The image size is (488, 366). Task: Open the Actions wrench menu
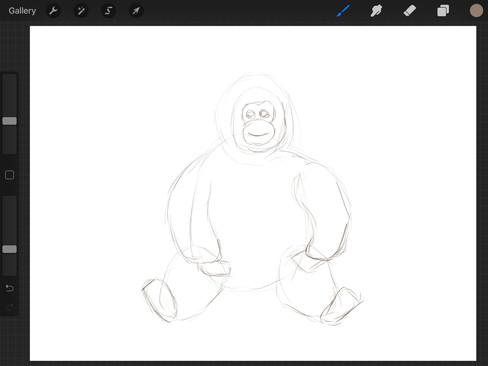[53, 11]
